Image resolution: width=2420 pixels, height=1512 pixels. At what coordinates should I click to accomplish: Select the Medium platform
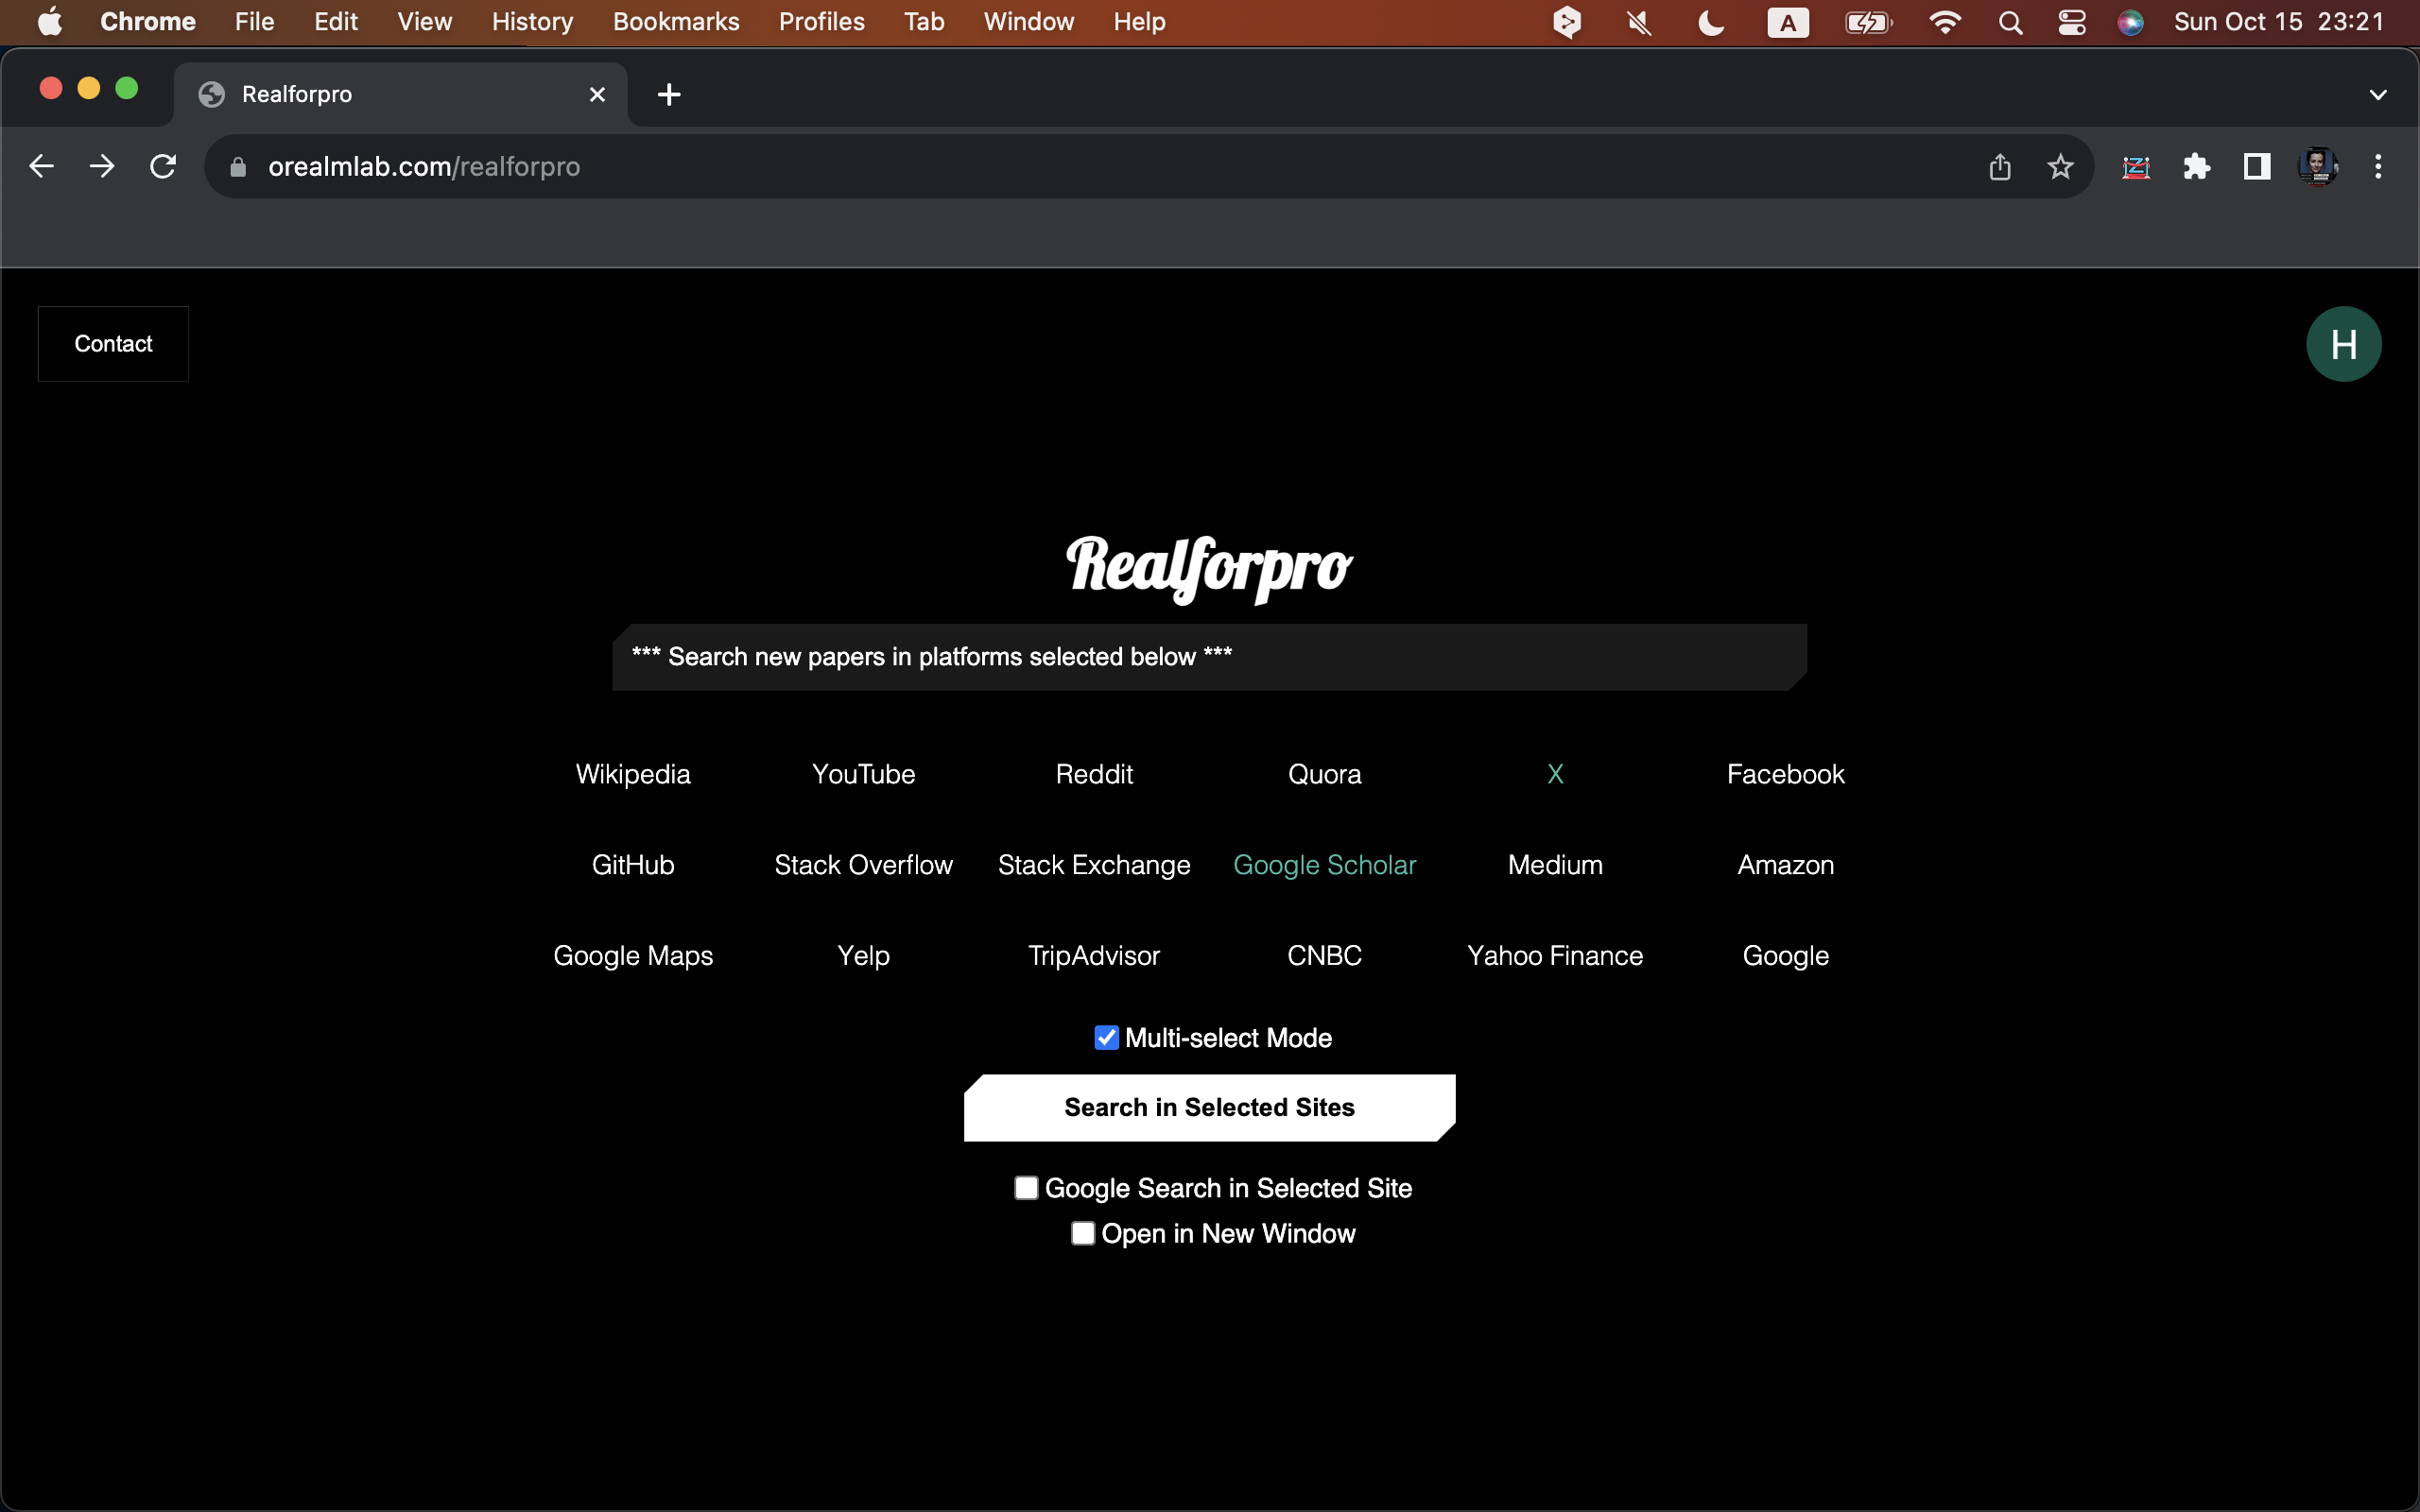coord(1555,865)
